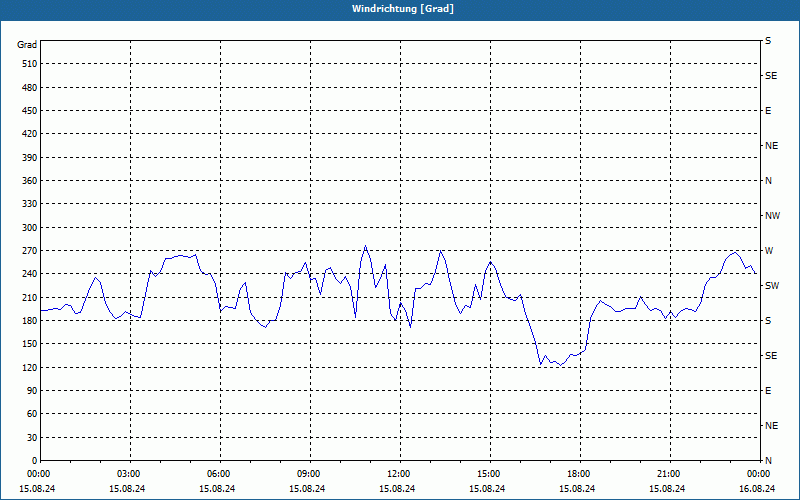Click the "N" compass label at 360 gridline
This screenshot has height=500, width=800.
coord(768,181)
